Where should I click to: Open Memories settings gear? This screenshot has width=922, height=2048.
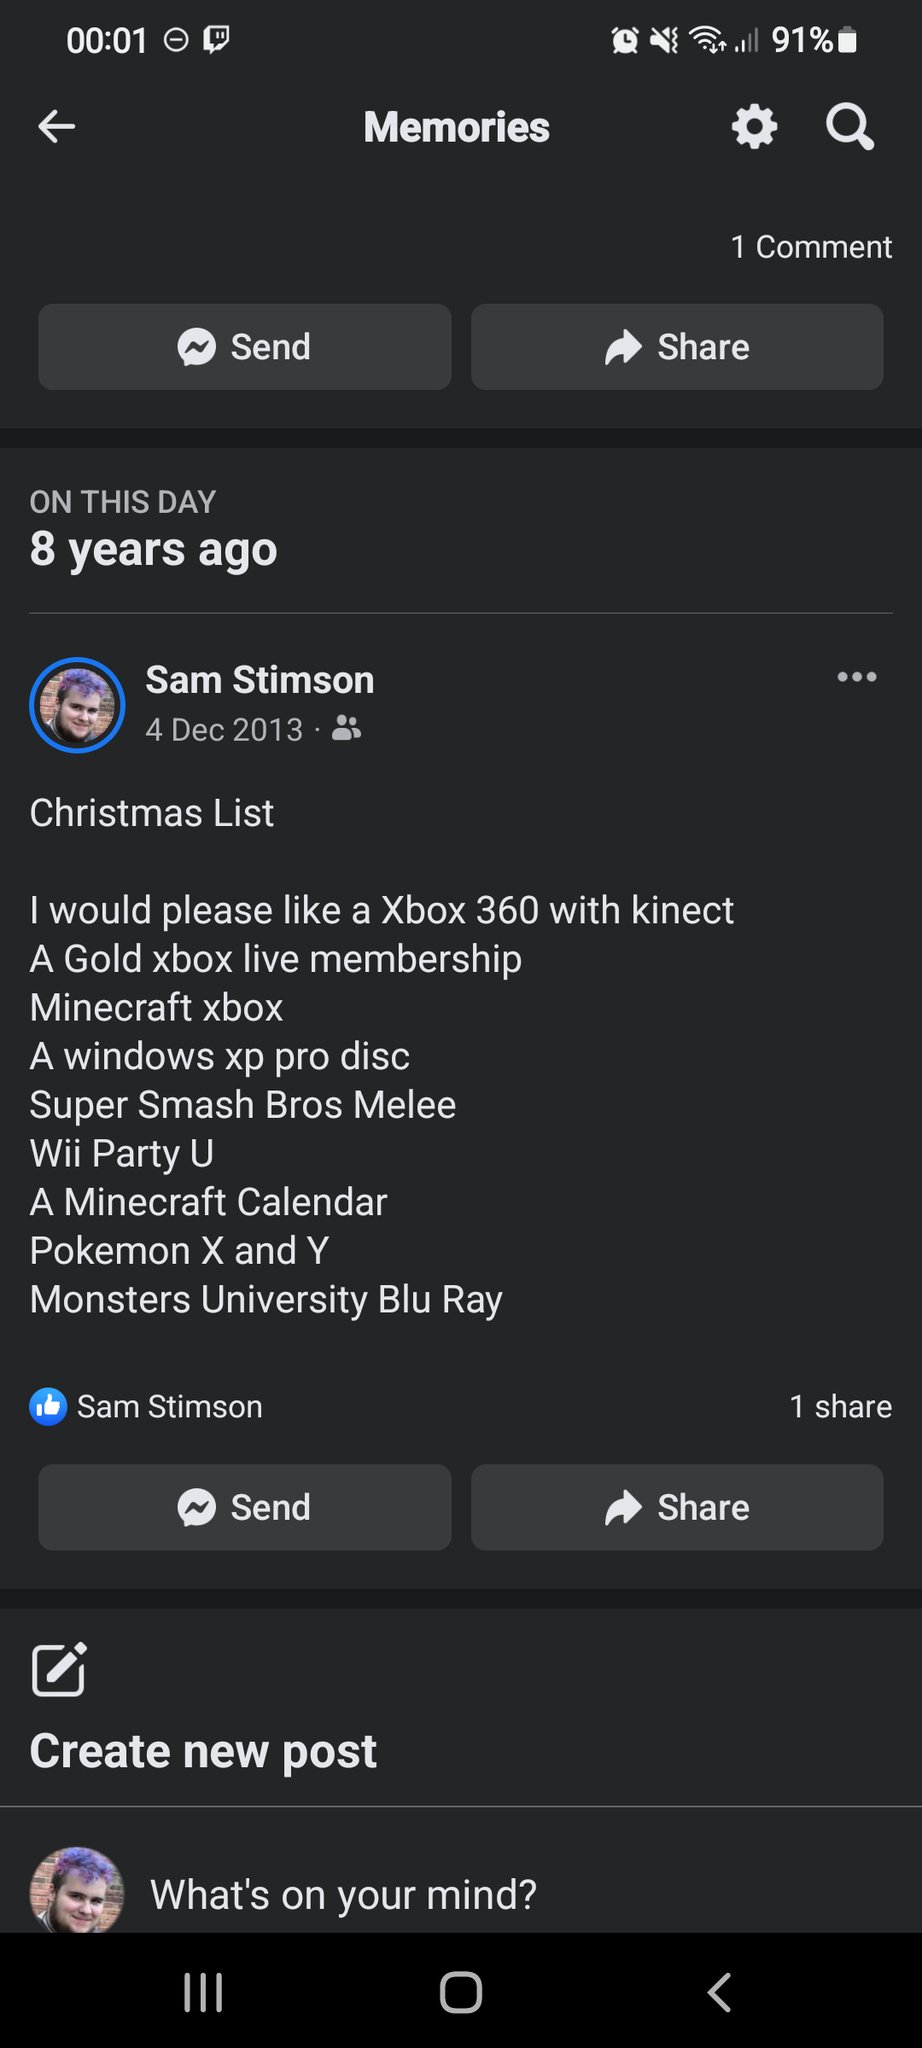click(x=754, y=127)
